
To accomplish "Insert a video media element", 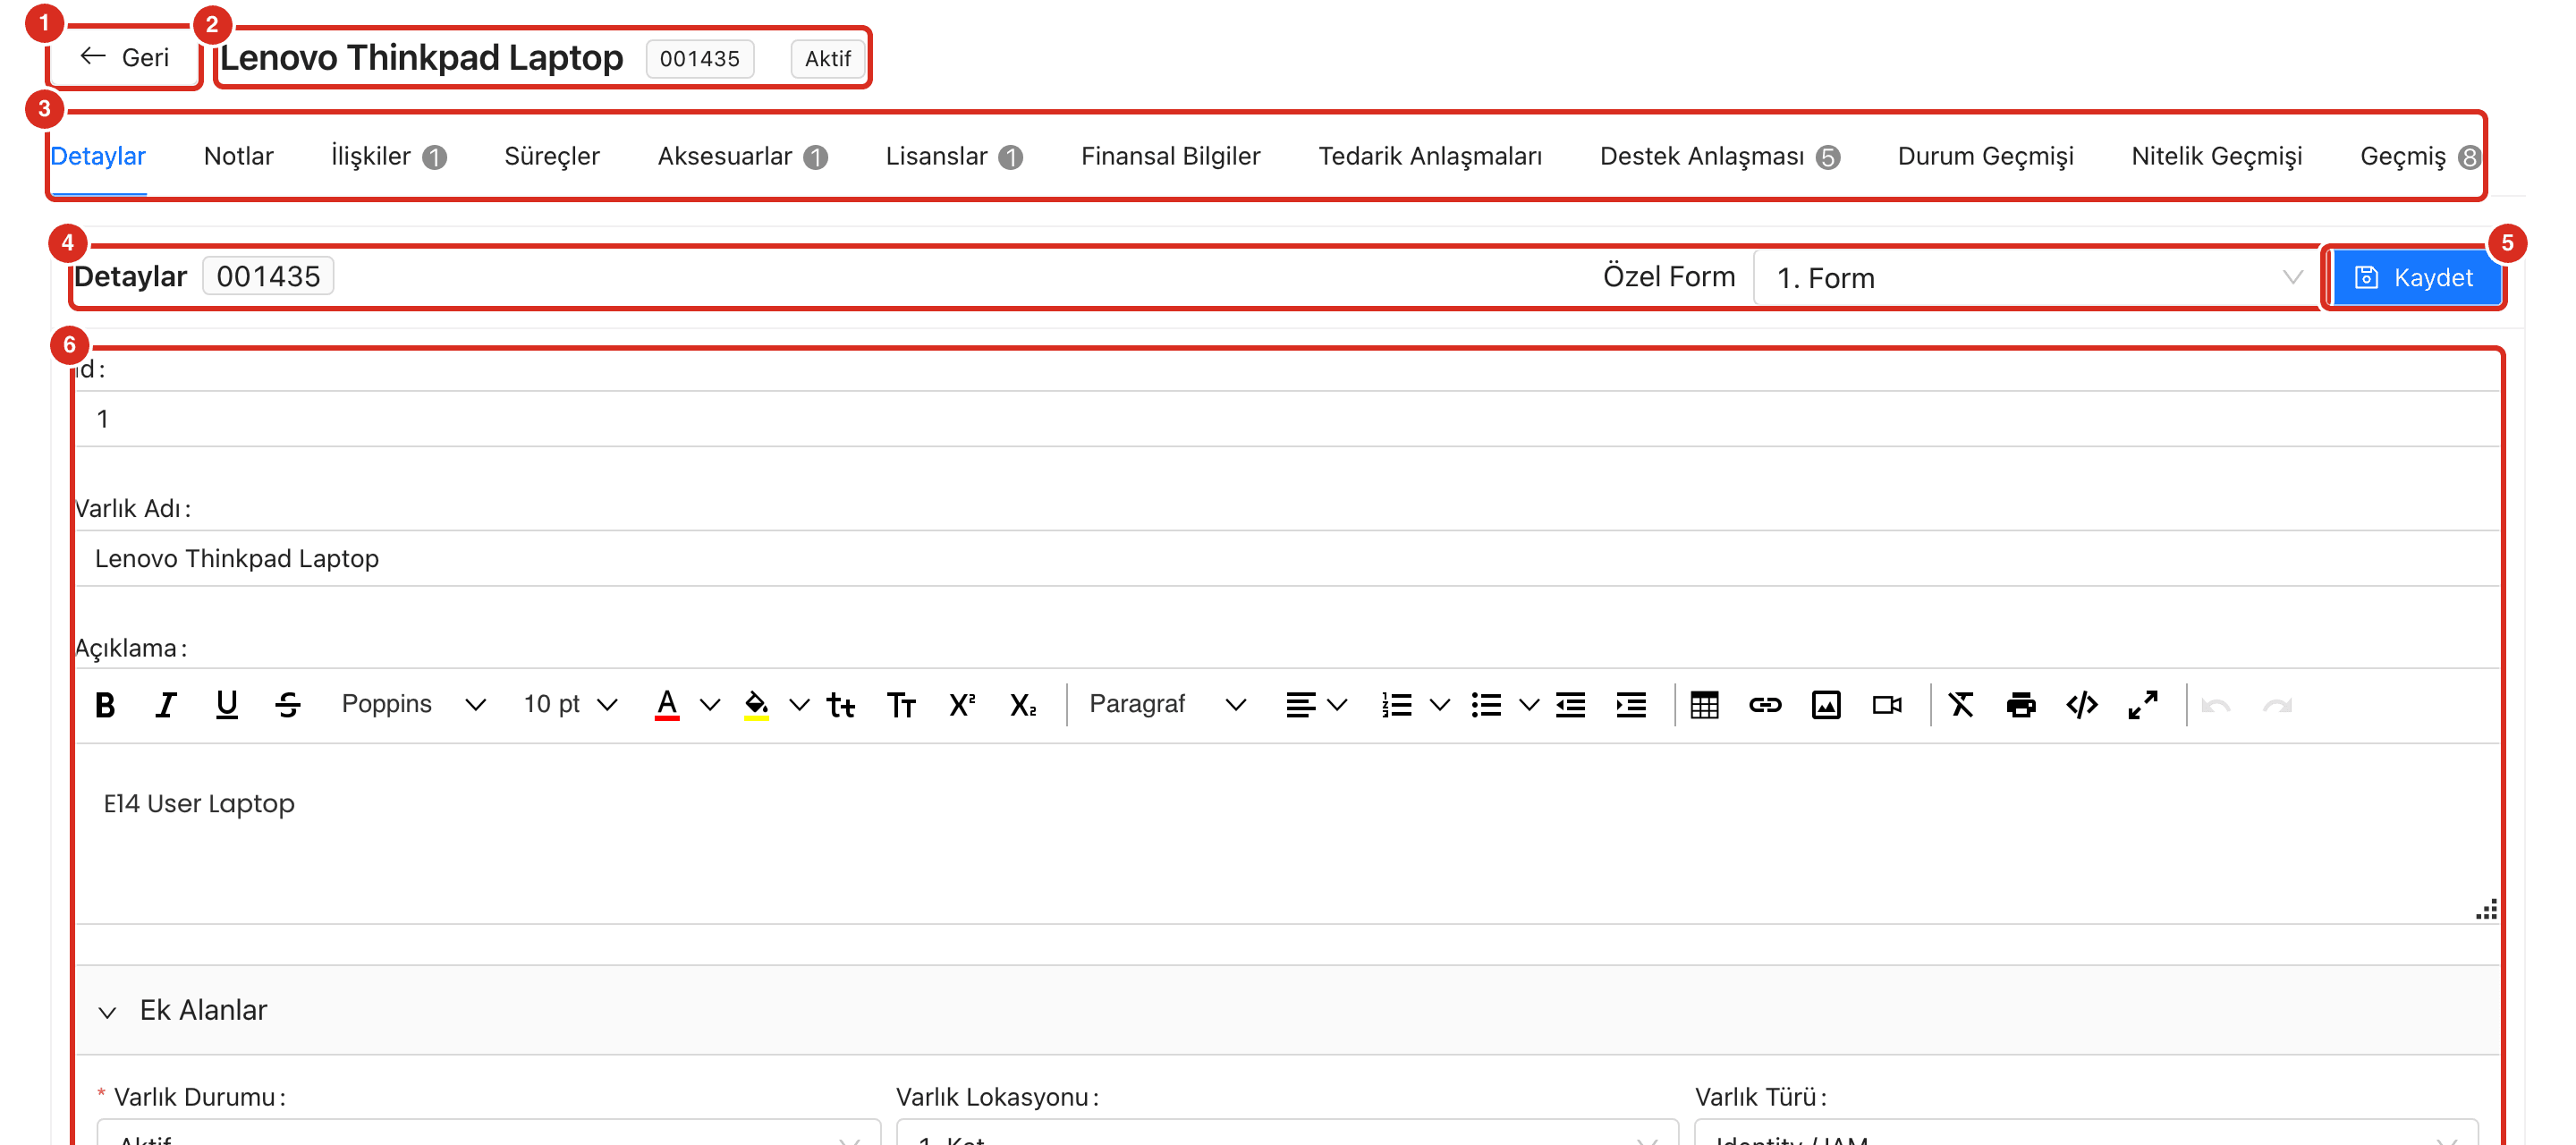I will click(x=1888, y=705).
